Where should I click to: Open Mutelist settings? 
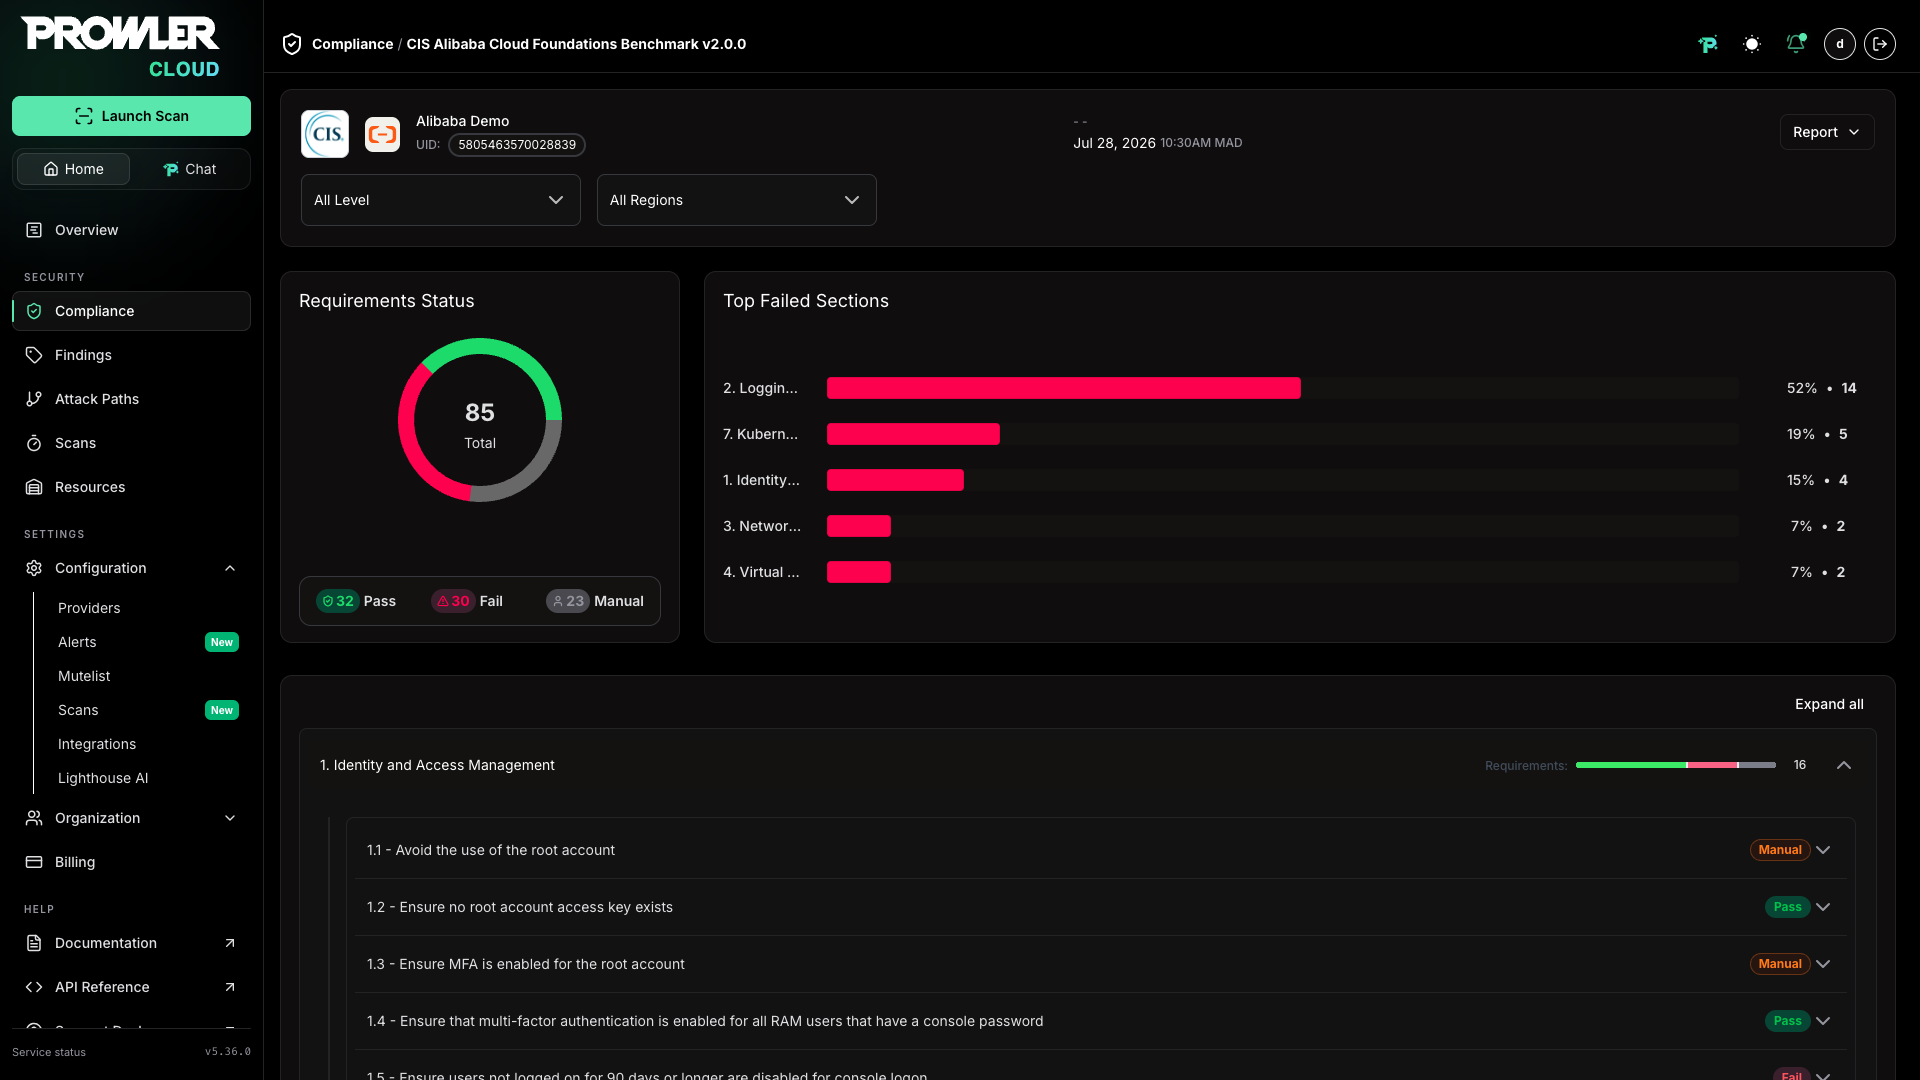pyautogui.click(x=84, y=676)
